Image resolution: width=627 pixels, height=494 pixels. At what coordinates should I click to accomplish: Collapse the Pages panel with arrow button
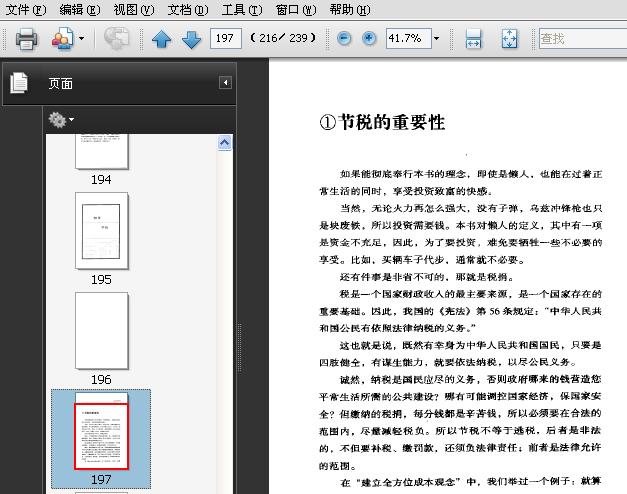click(225, 83)
